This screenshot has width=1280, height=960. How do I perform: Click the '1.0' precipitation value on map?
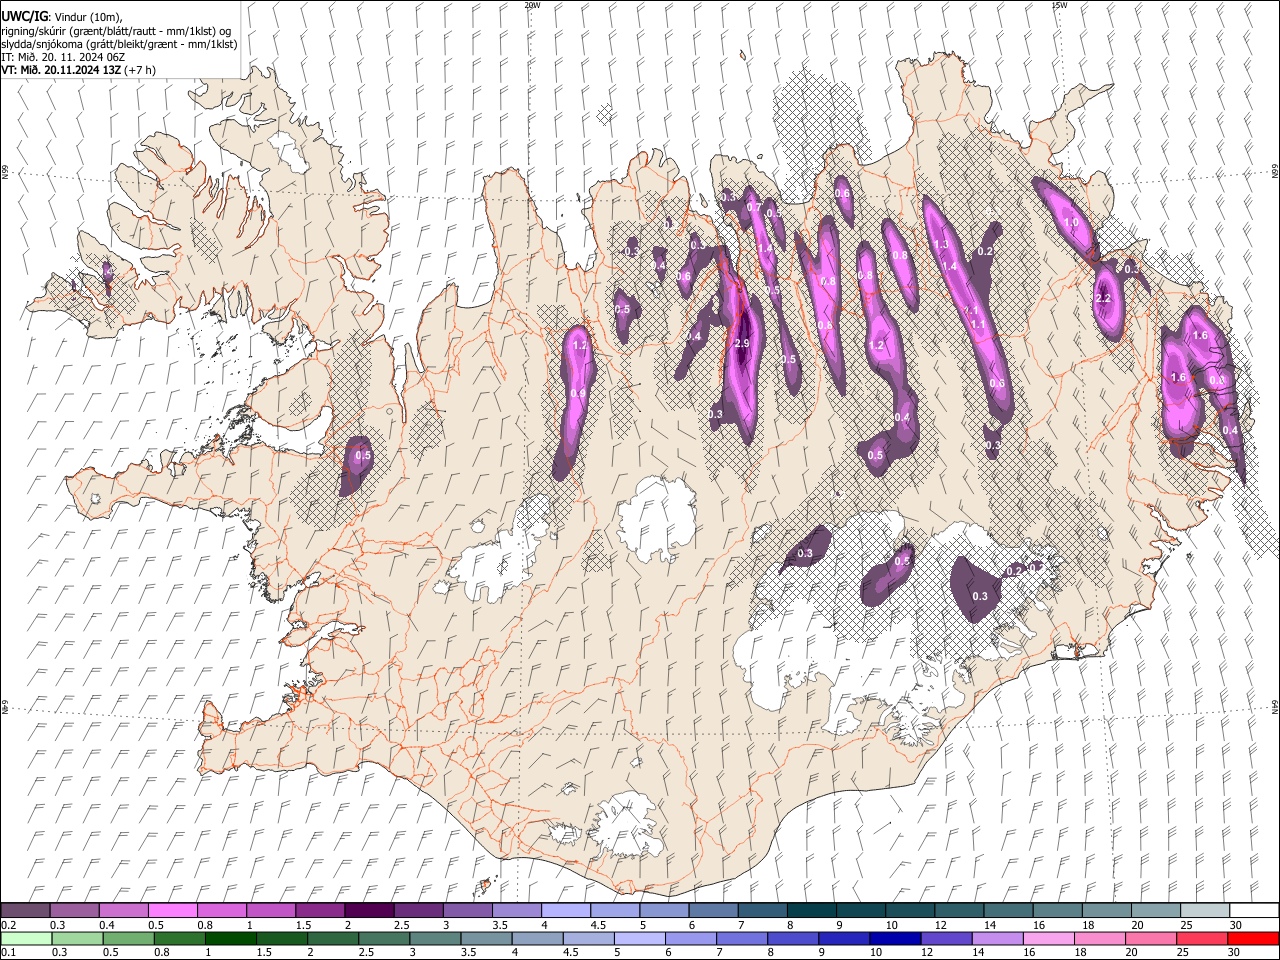[1071, 223]
